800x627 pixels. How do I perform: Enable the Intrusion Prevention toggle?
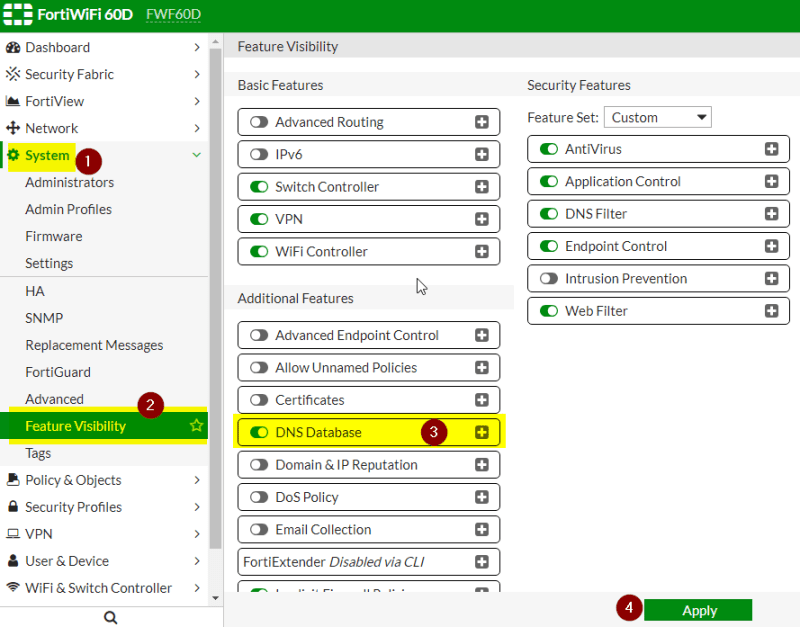549,279
